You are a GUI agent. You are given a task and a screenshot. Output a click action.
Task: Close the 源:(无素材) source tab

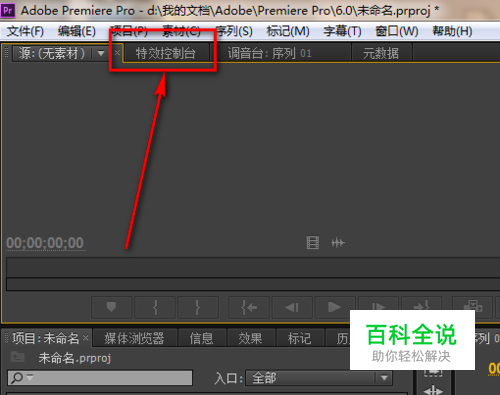click(x=117, y=52)
